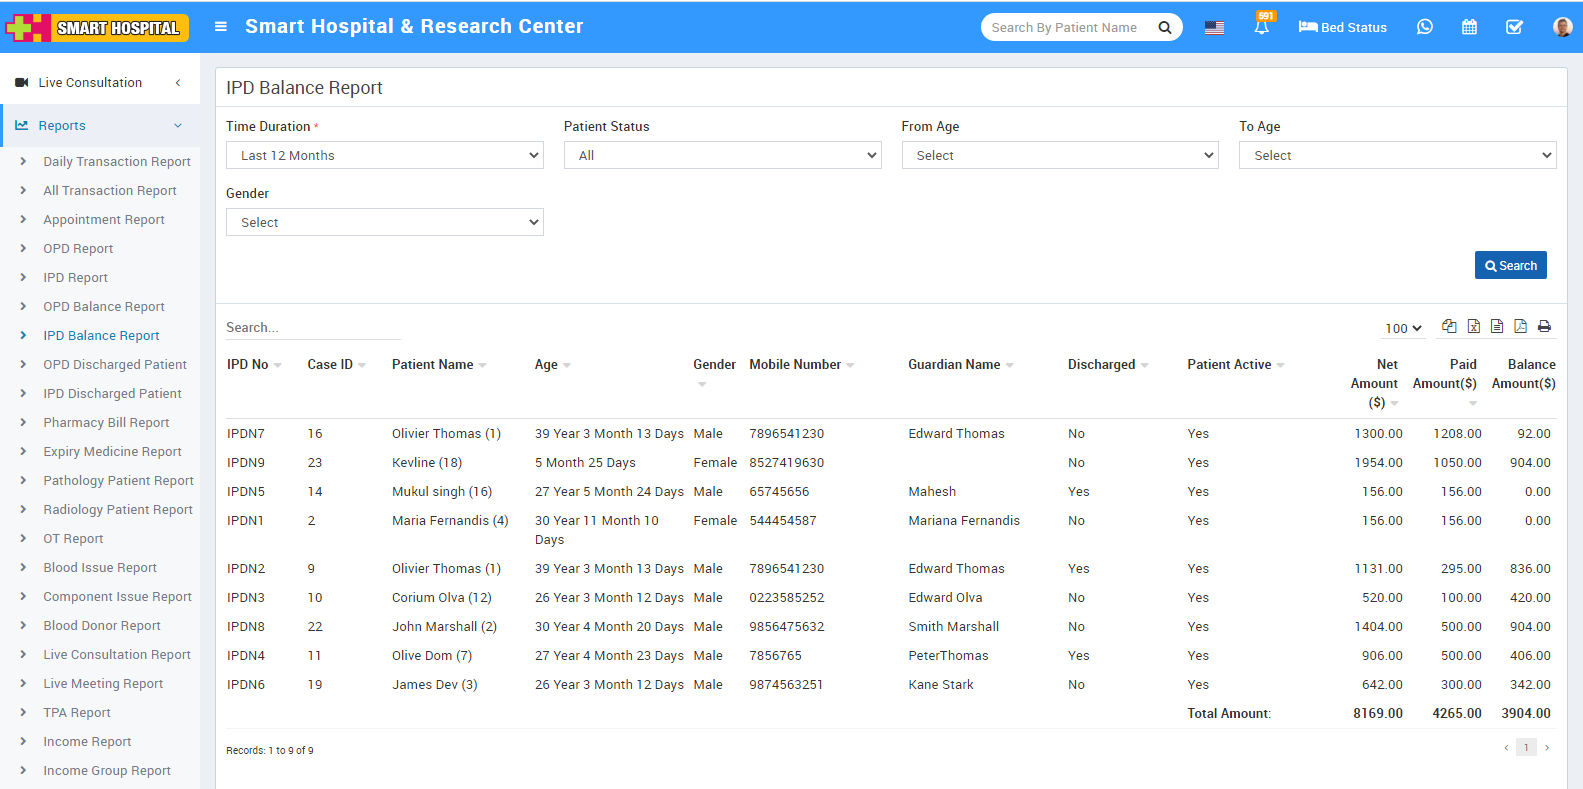Click the next page arrow

click(1547, 747)
